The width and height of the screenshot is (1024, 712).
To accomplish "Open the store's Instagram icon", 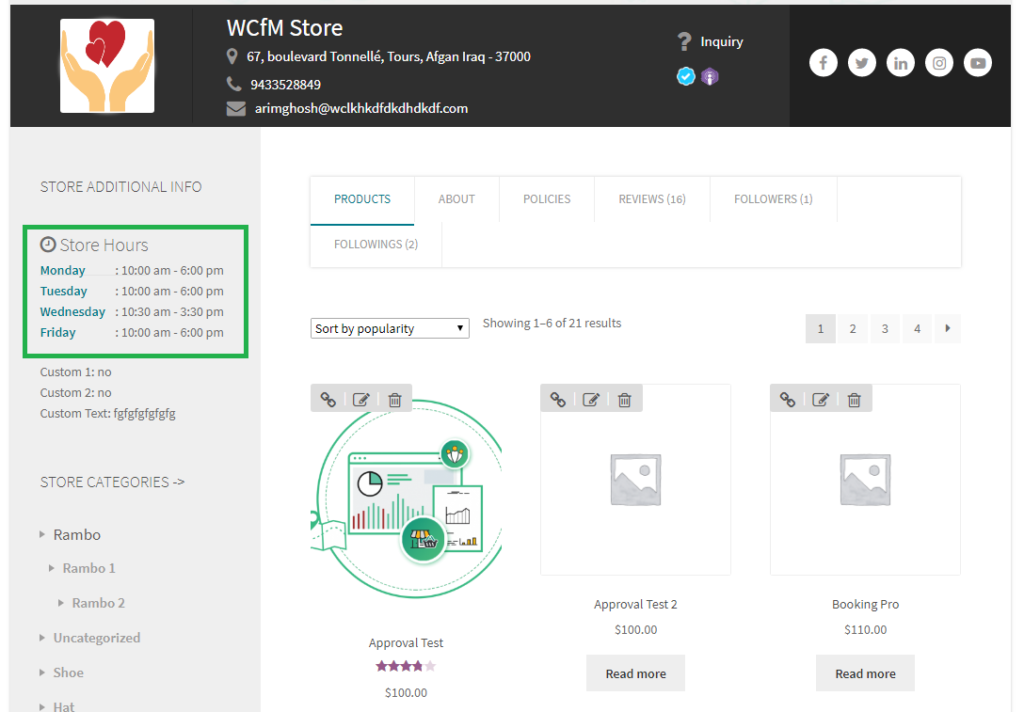I will pos(938,63).
